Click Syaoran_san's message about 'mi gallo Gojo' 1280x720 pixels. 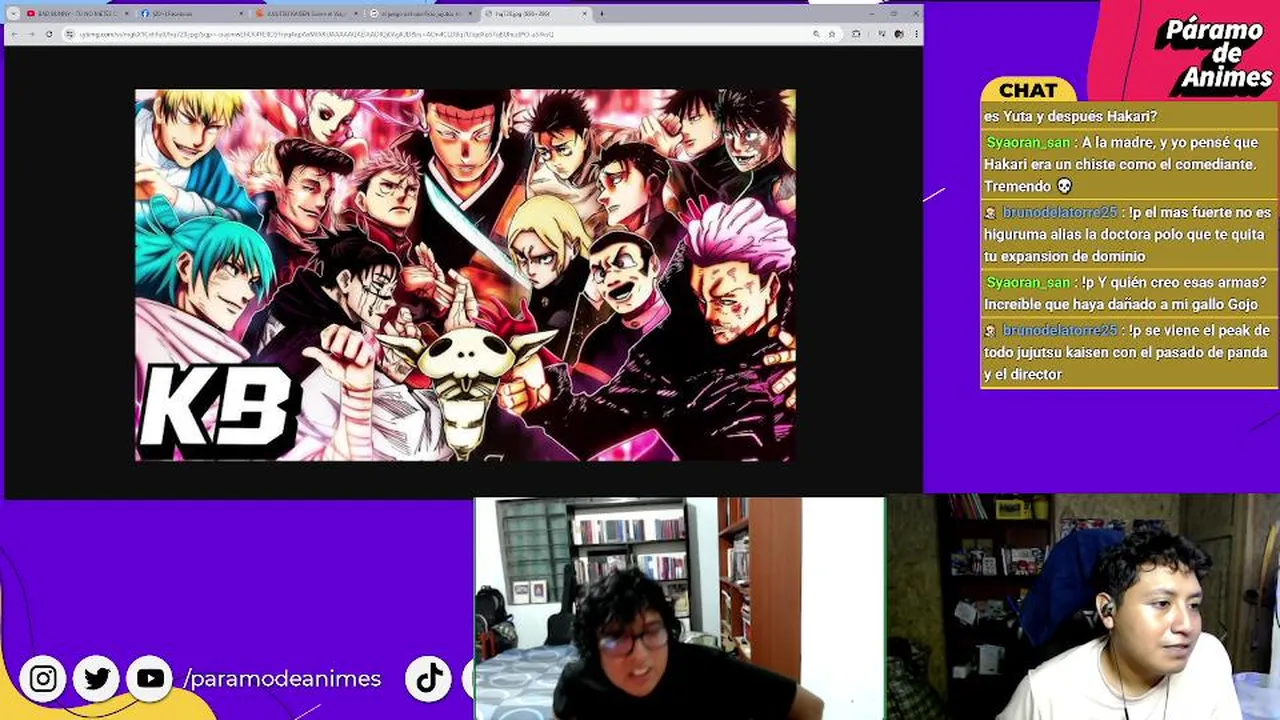(1128, 293)
